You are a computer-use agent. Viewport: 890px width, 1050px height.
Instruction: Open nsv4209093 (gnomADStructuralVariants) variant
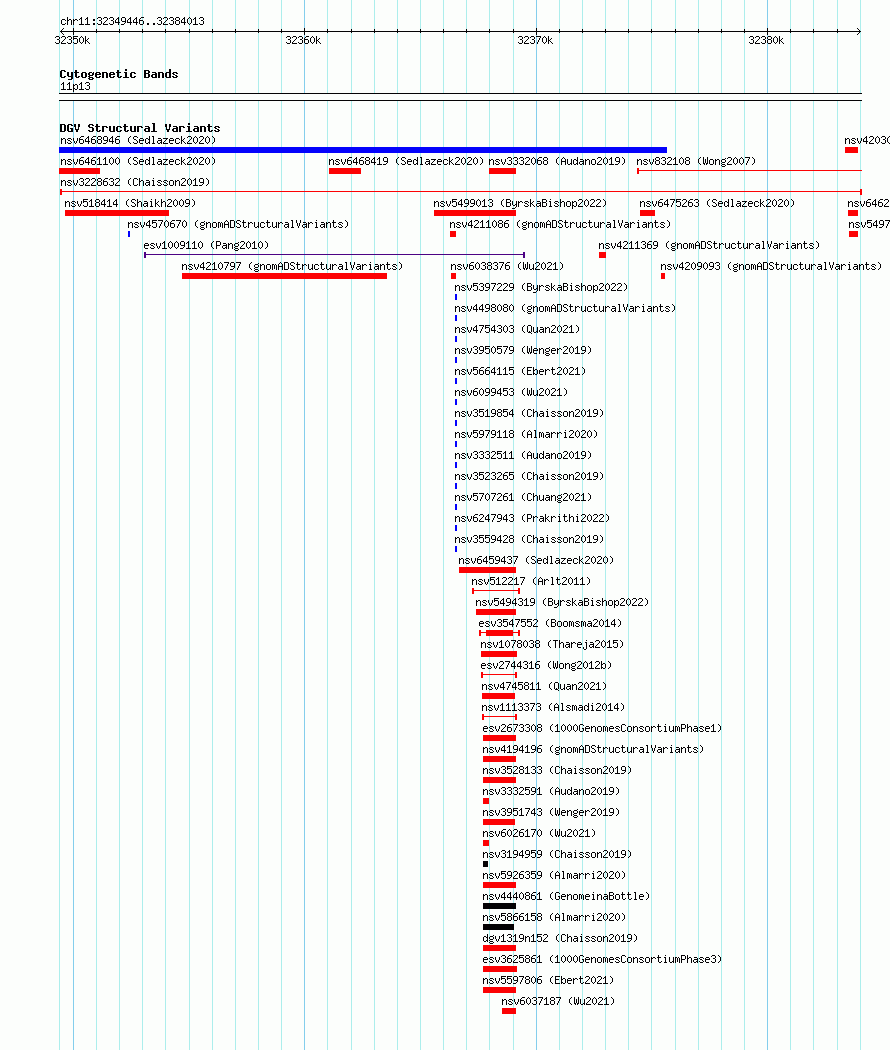[771, 267]
